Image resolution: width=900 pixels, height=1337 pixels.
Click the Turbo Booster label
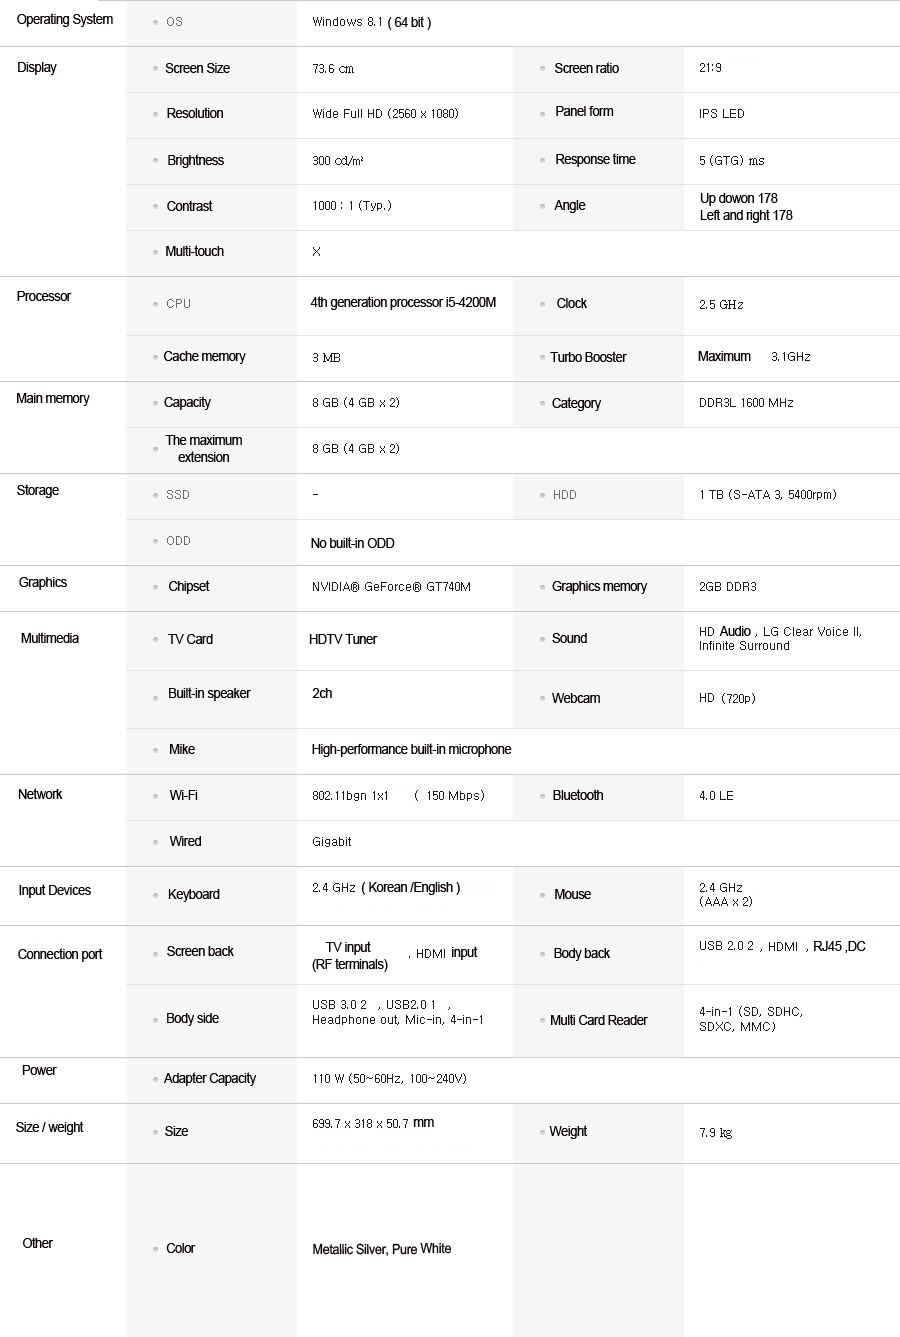click(x=588, y=357)
